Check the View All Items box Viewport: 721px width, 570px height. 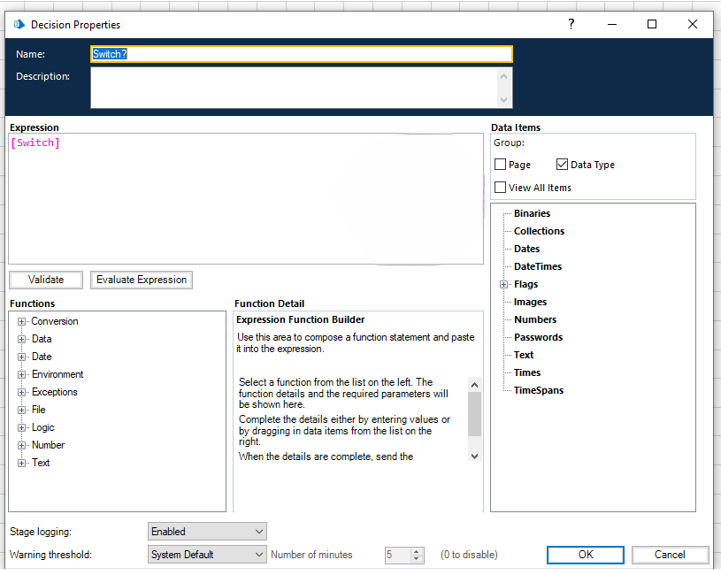(501, 188)
